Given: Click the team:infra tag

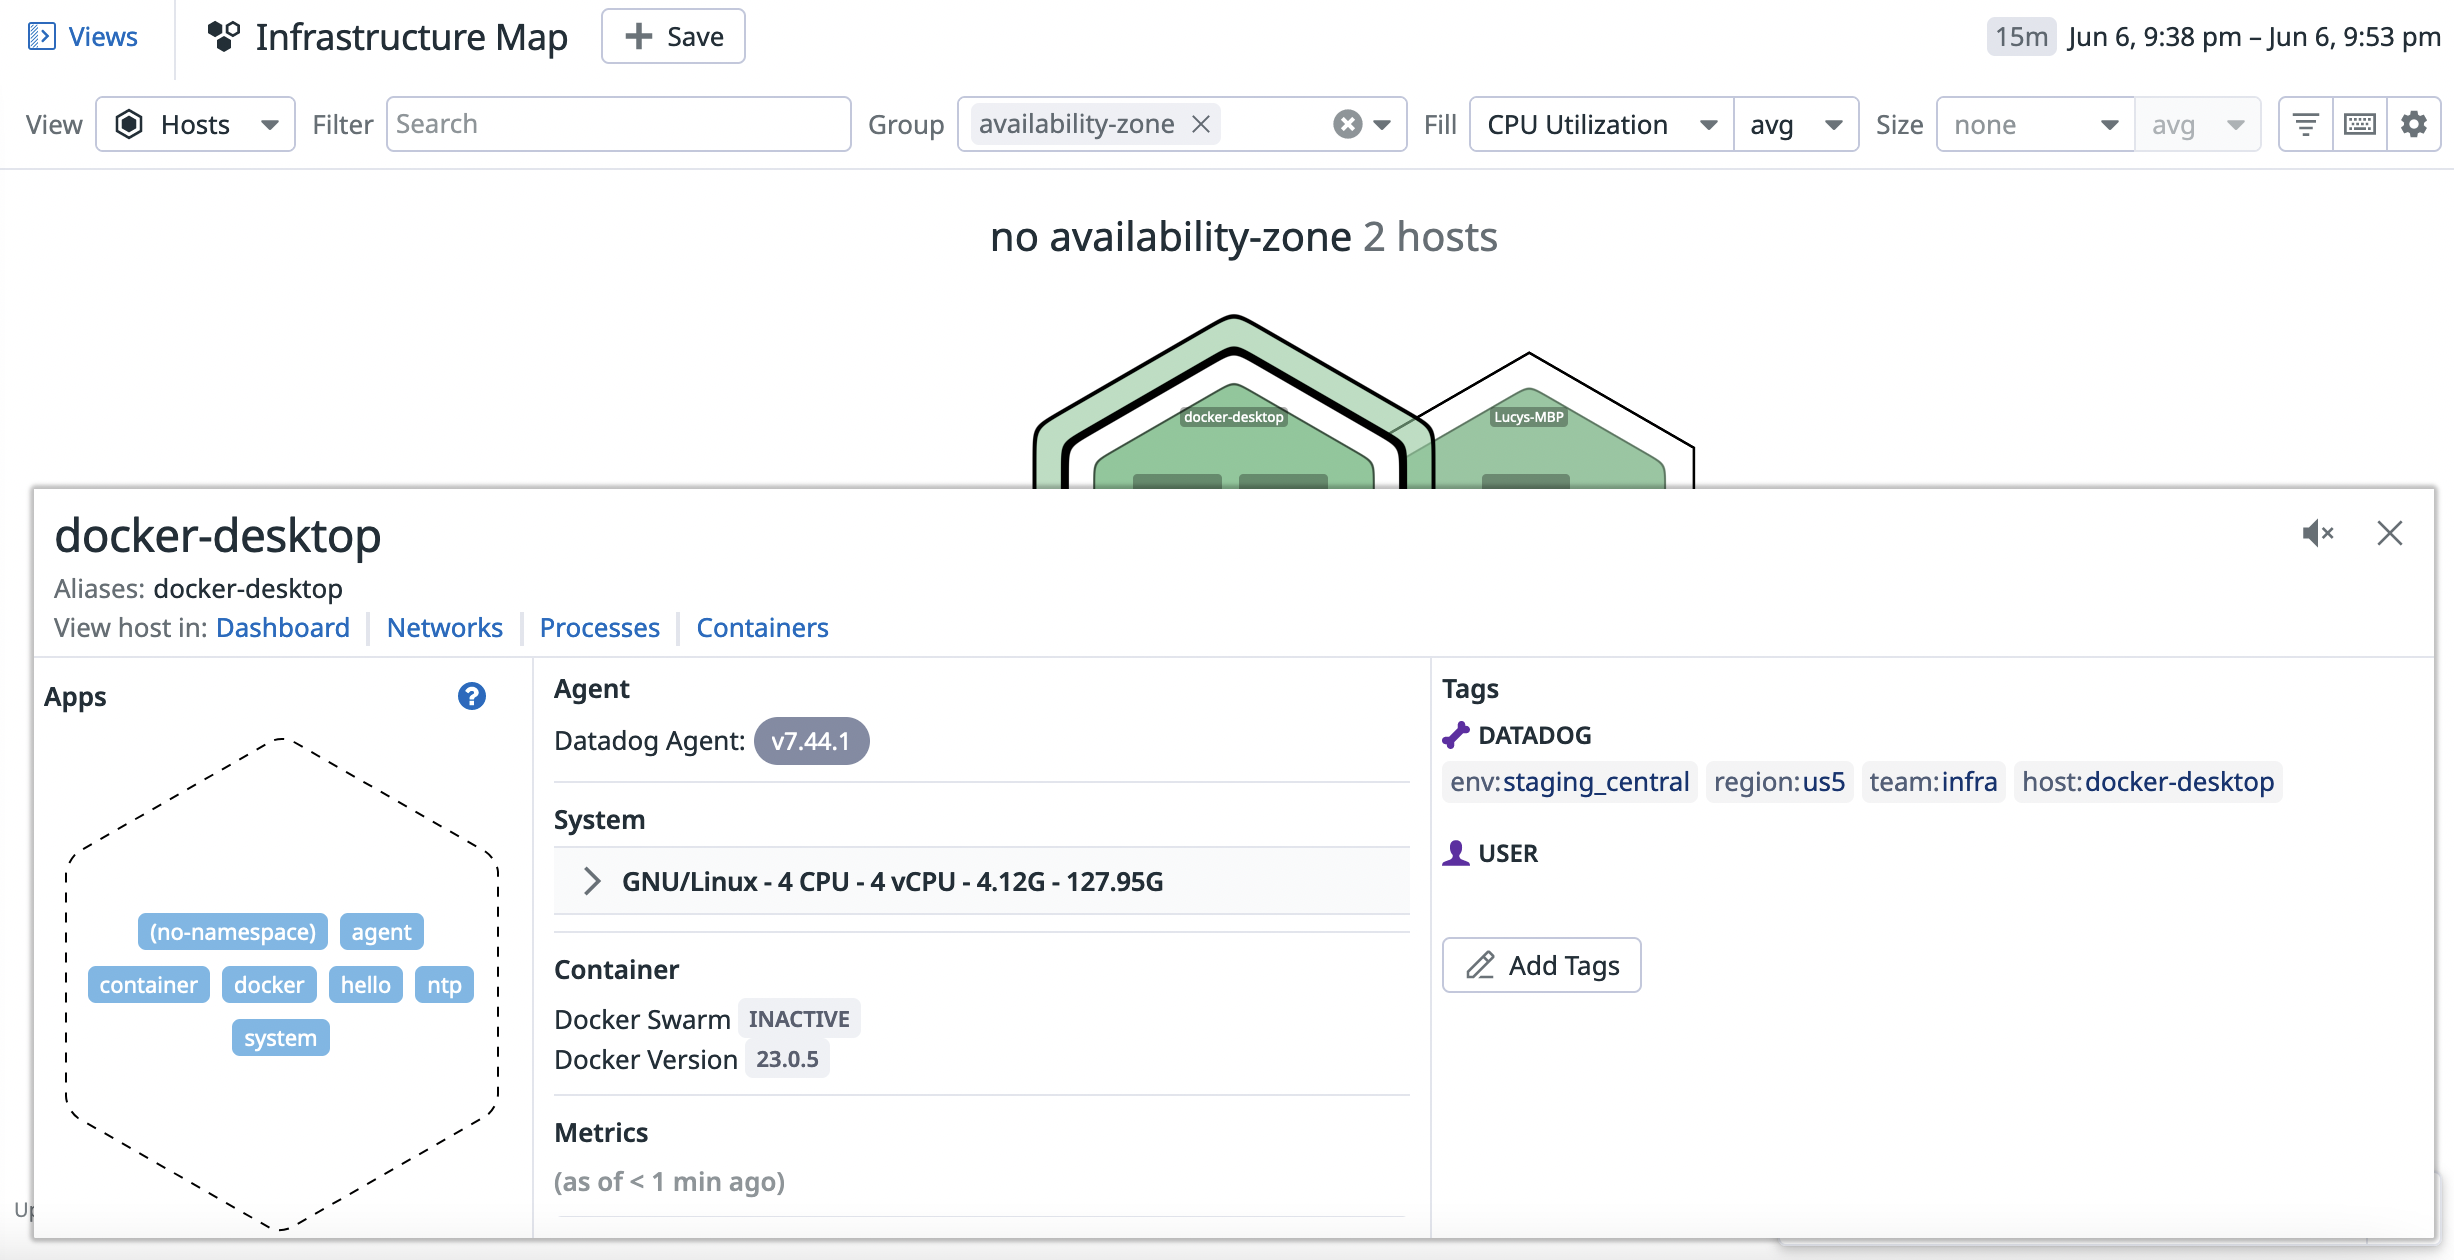Looking at the screenshot, I should (1933, 781).
